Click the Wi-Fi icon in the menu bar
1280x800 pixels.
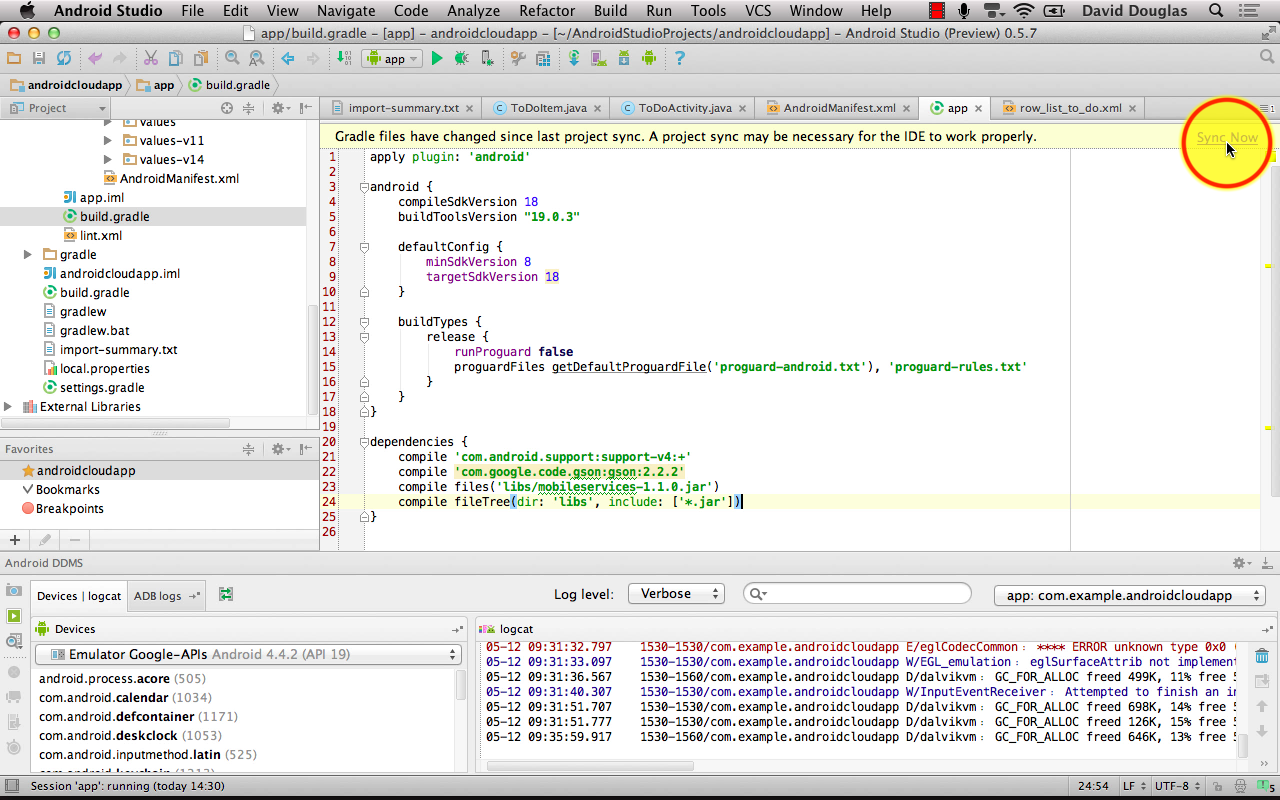[1023, 11]
